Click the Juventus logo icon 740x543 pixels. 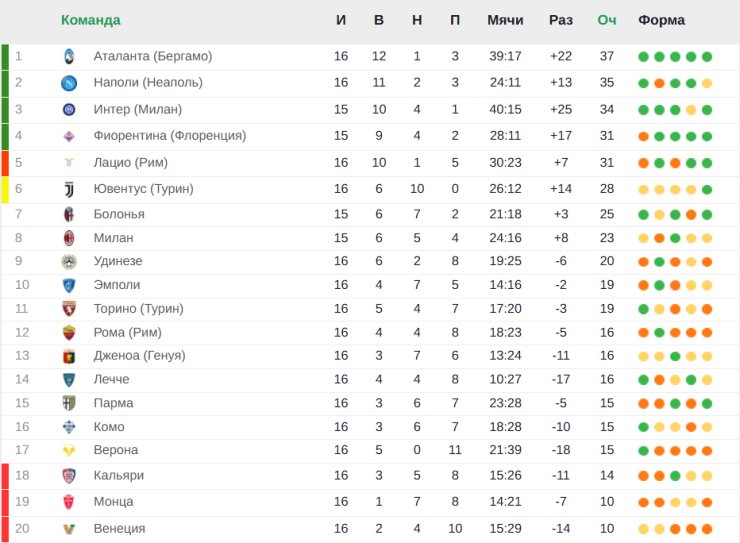[69, 189]
